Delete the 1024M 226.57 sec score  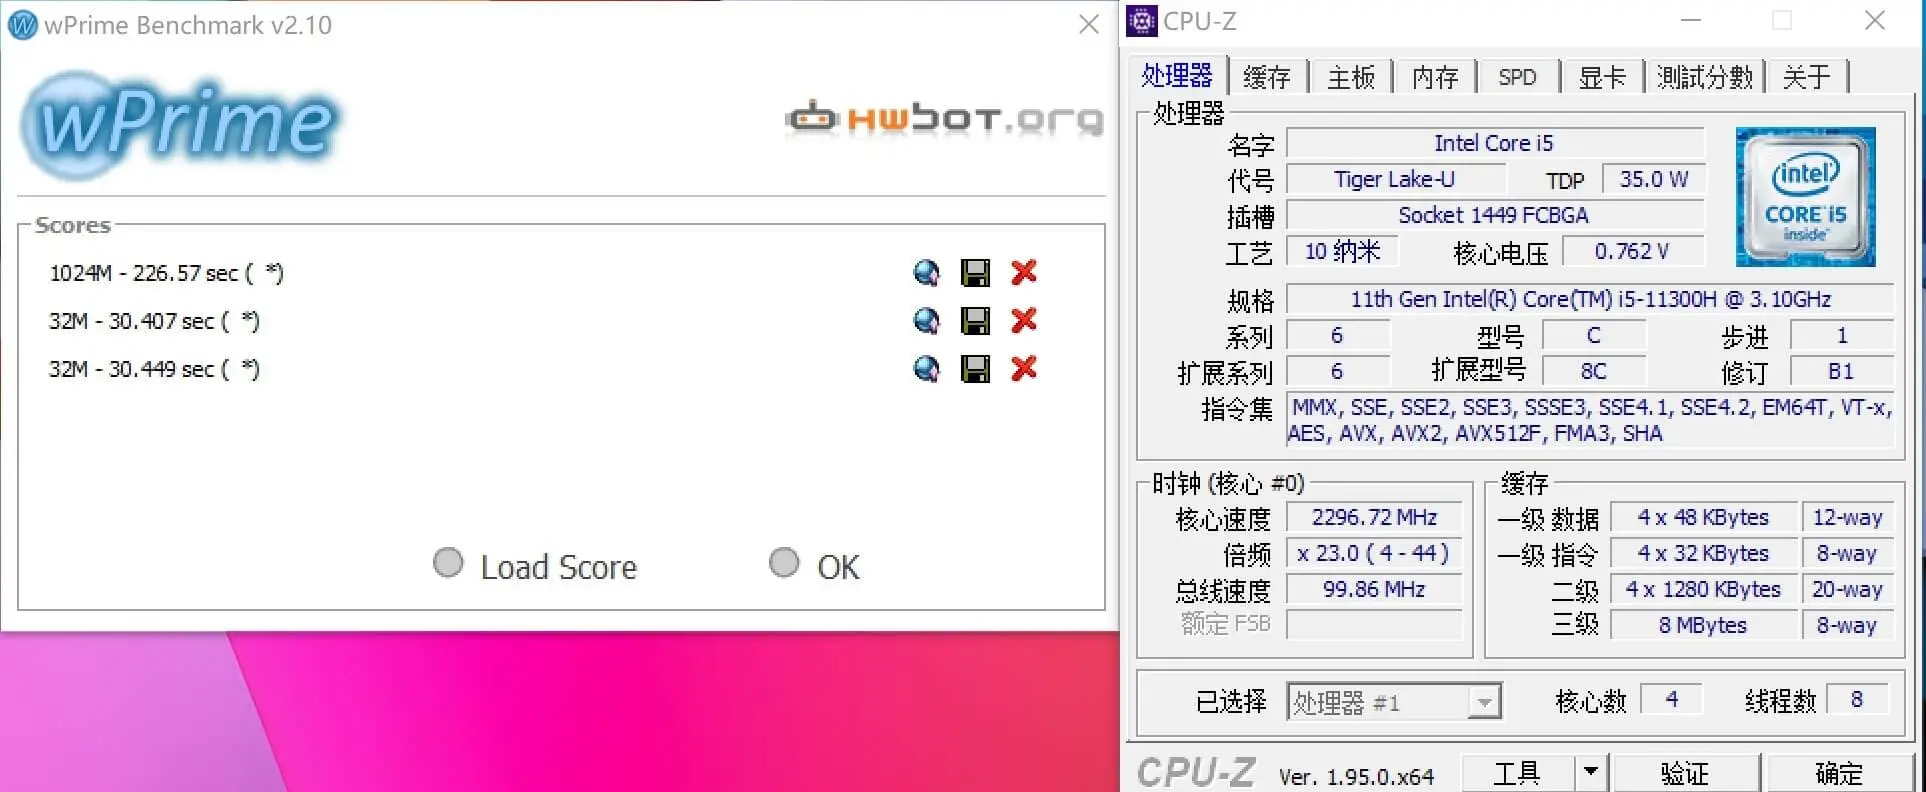[1024, 272]
